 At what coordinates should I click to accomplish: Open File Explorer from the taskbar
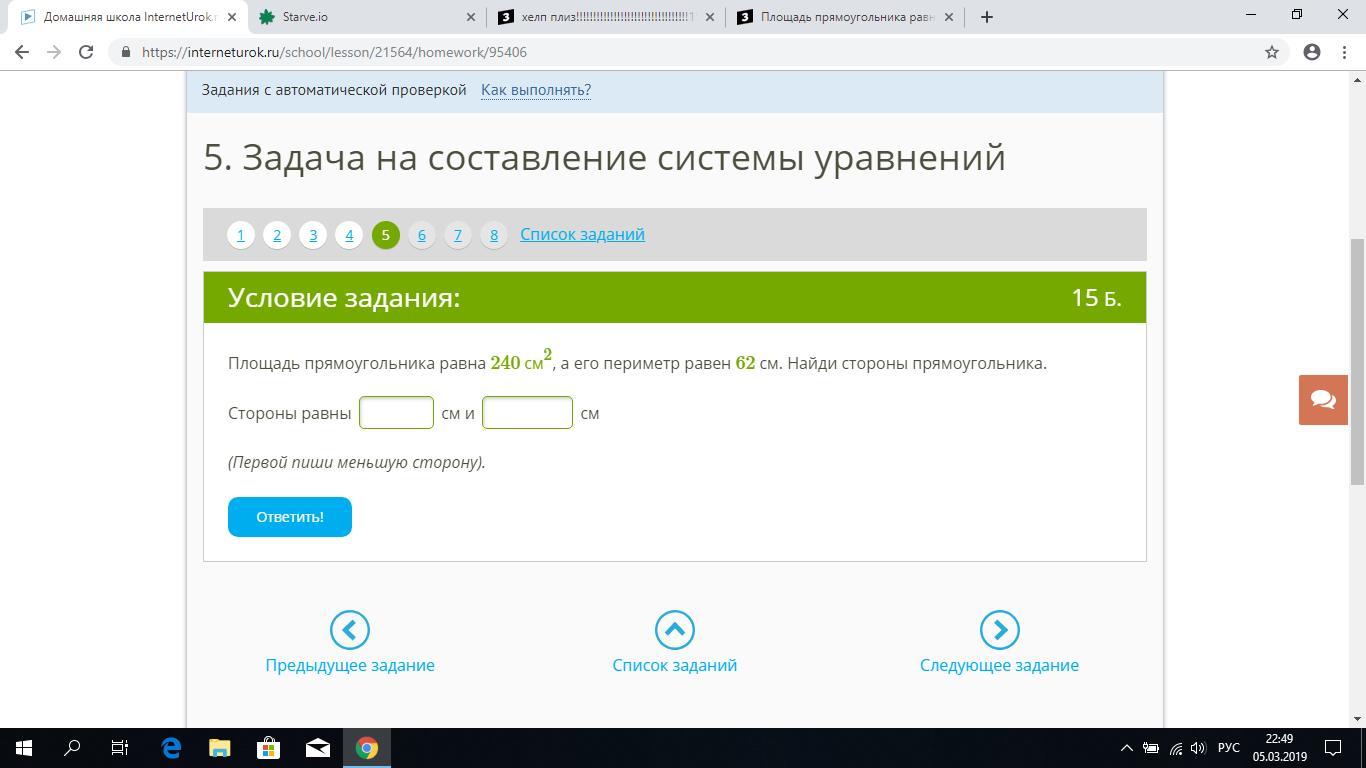click(219, 748)
